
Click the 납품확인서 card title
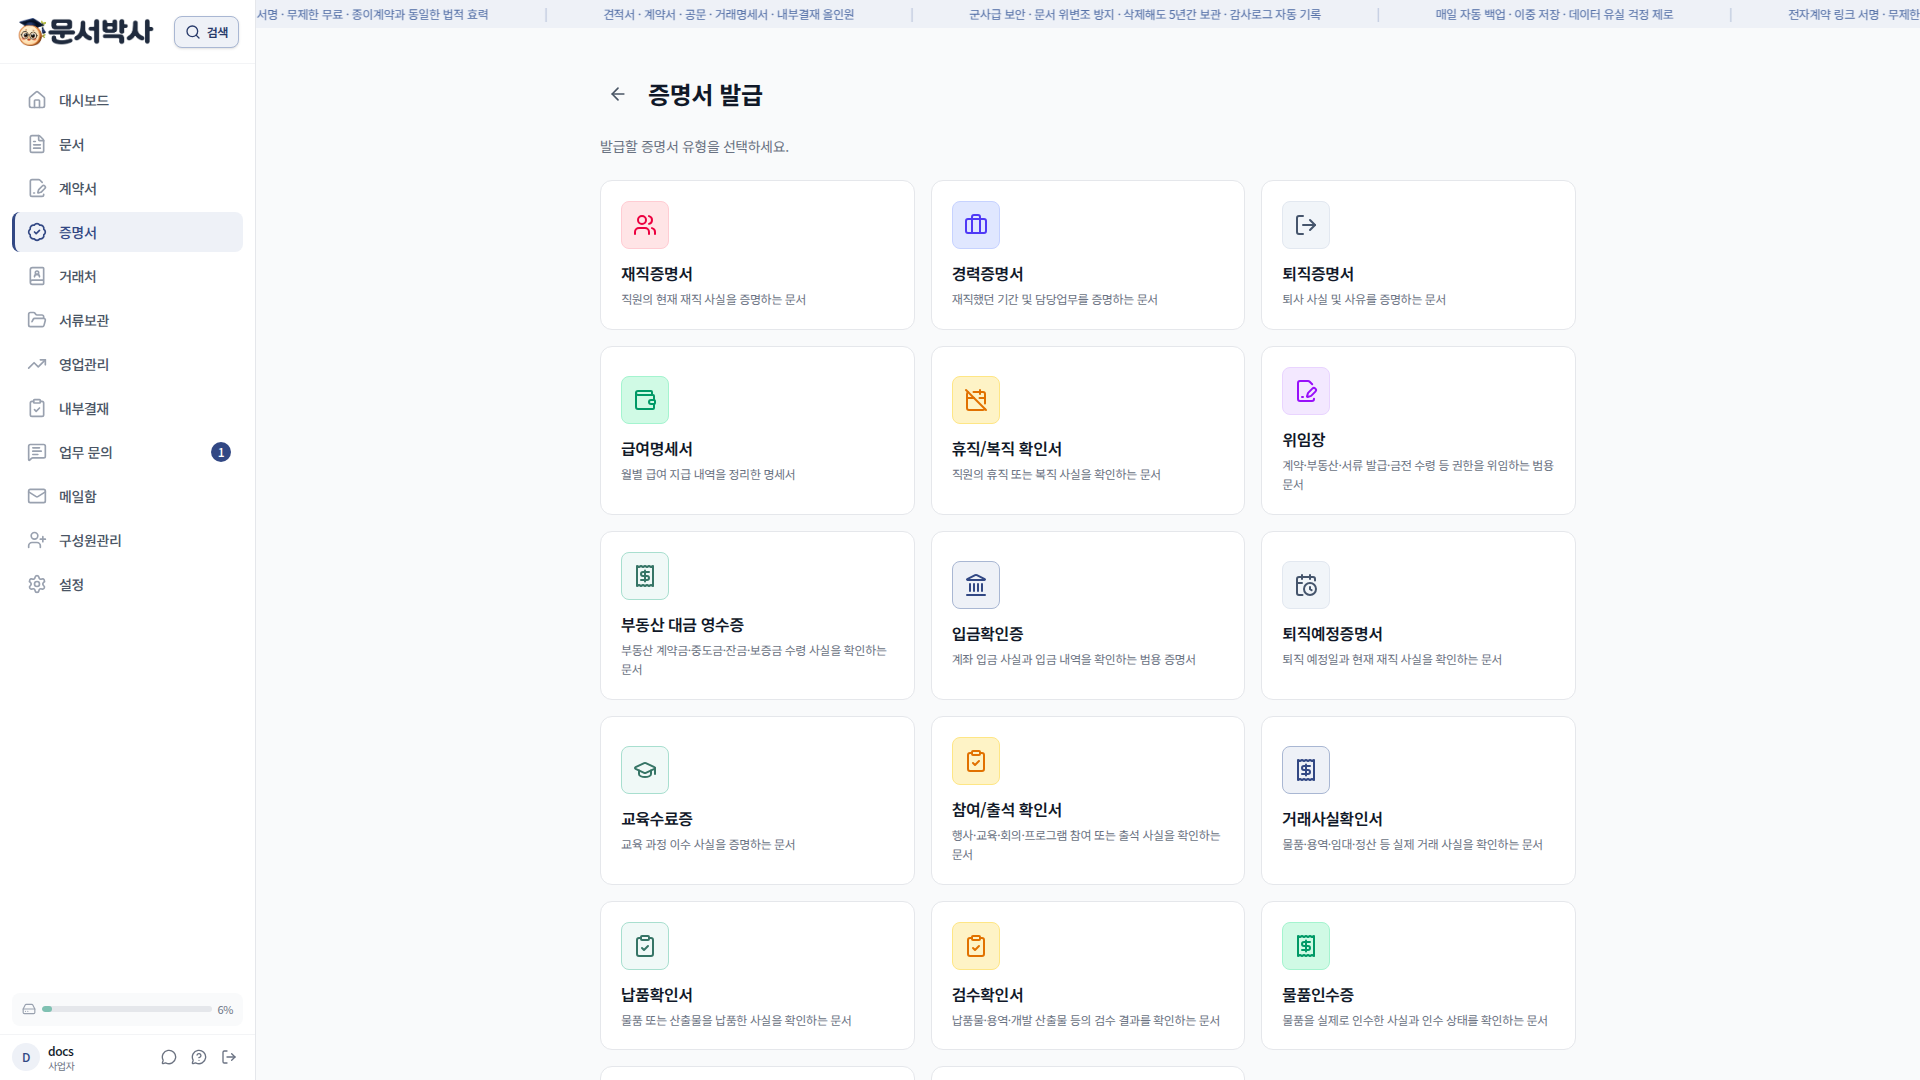pyautogui.click(x=657, y=995)
